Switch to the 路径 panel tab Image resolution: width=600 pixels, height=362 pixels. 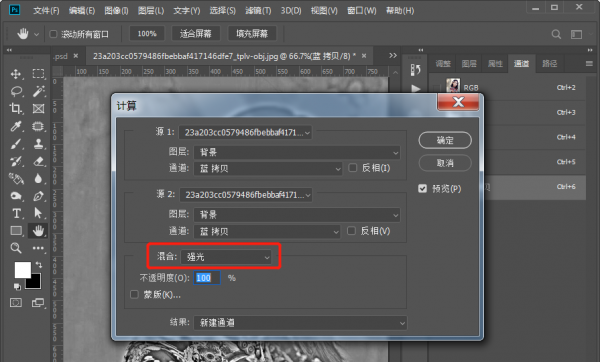coord(549,64)
